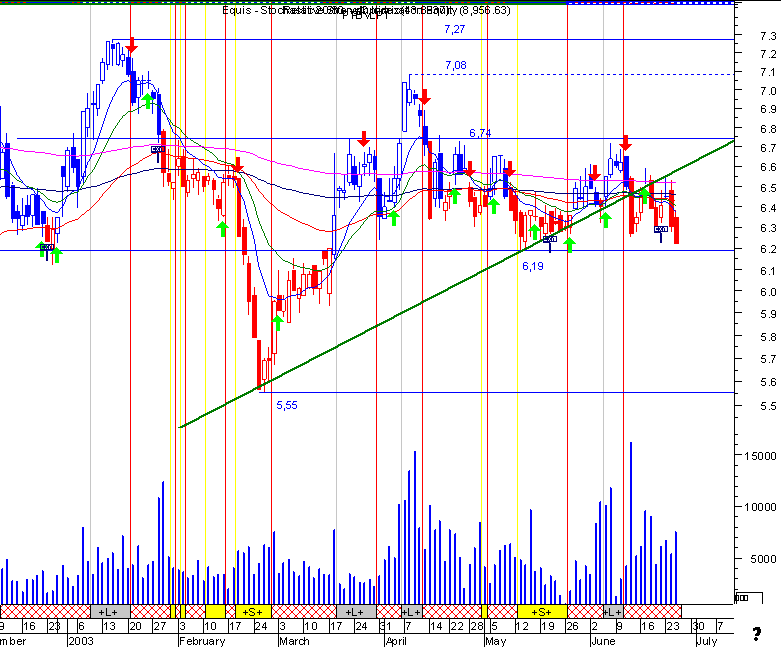Select the March month label
The image size is (781, 647).
[294, 641]
